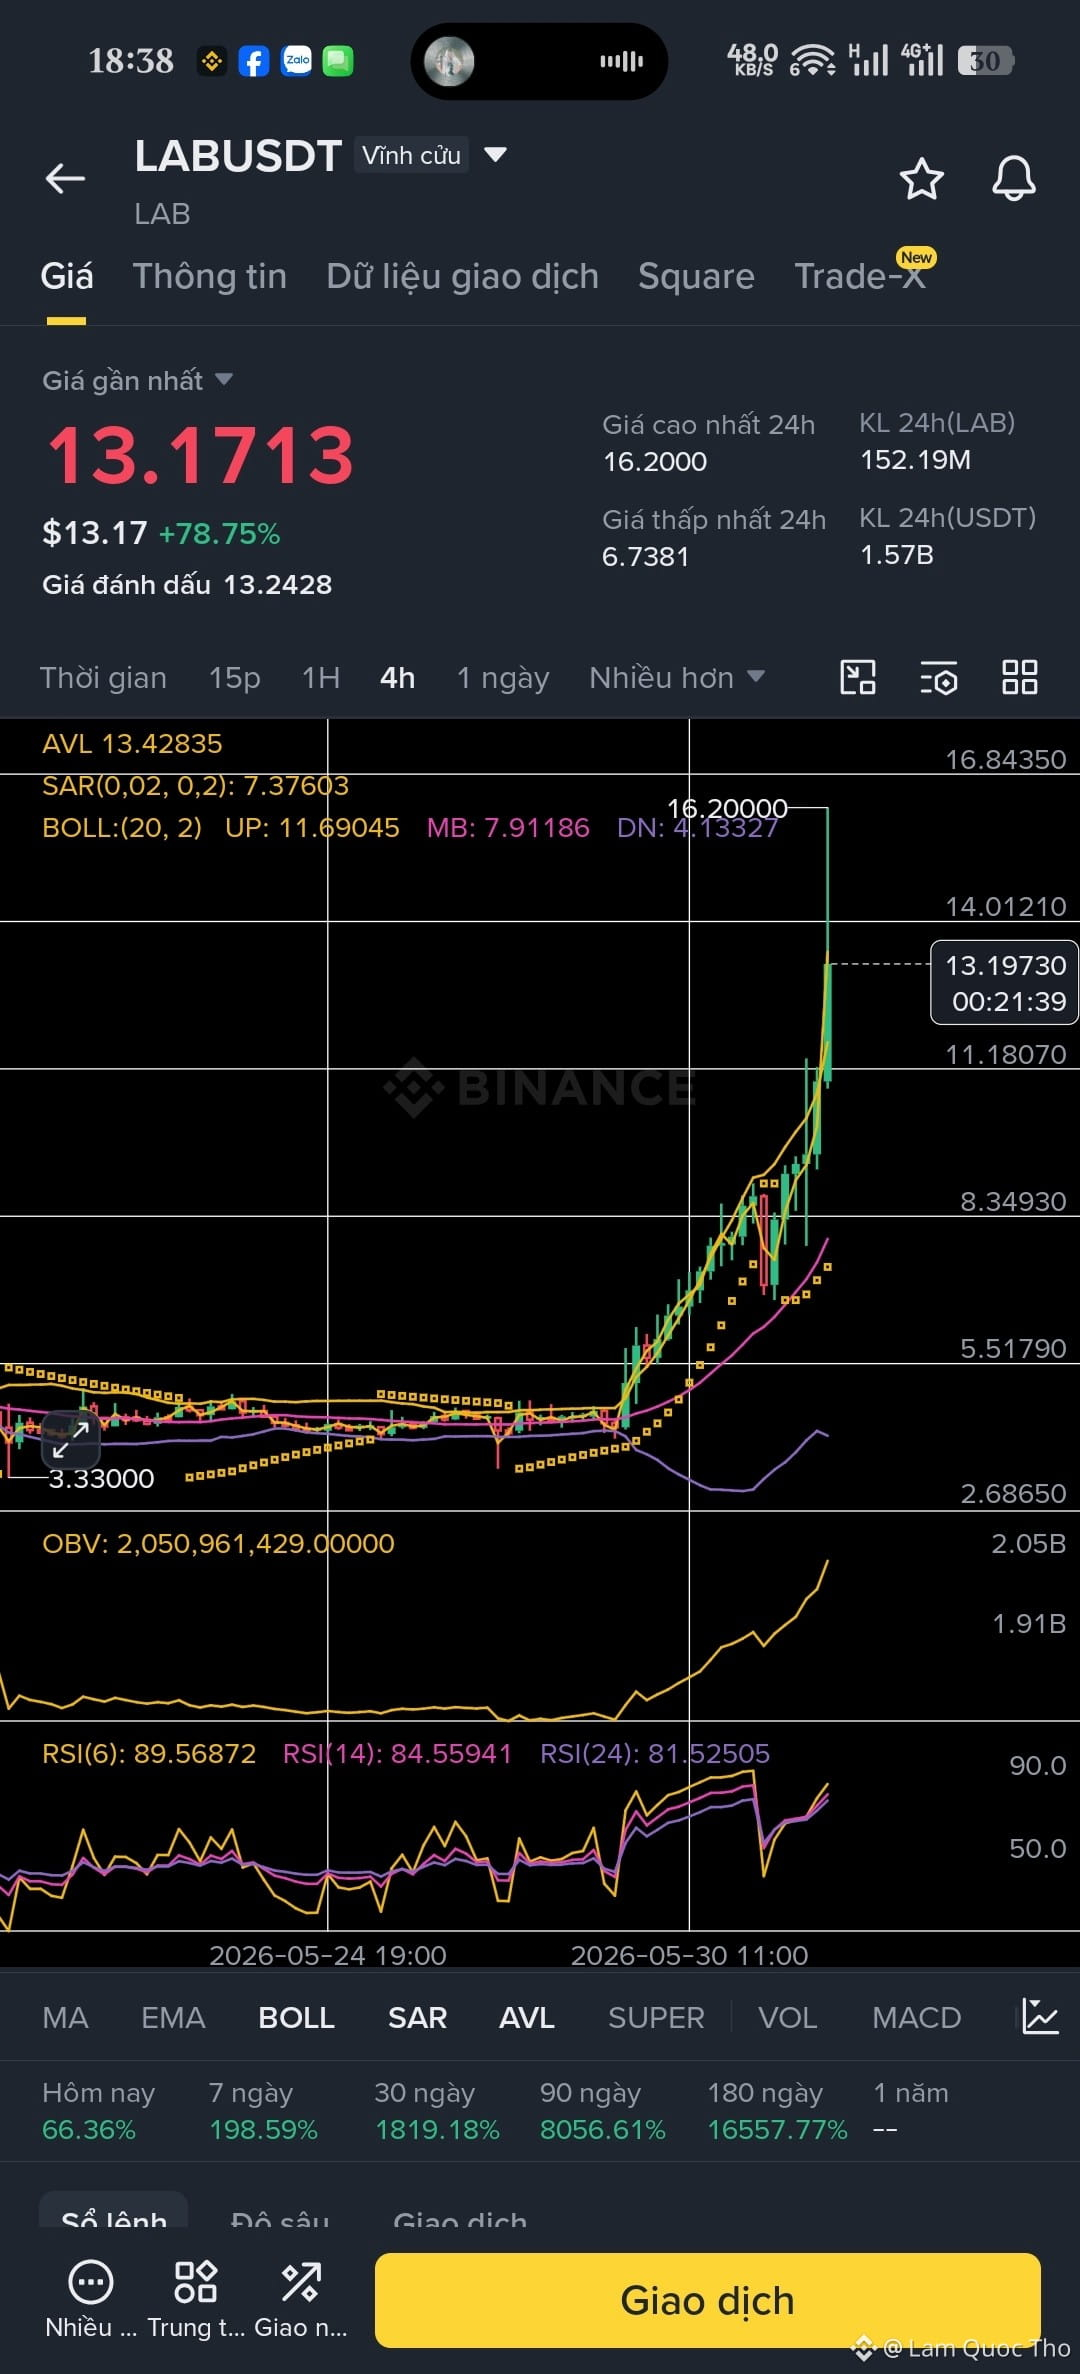The width and height of the screenshot is (1080, 2374).
Task: Expand Nhiều hơn timeframe dropdown
Action: tap(677, 677)
